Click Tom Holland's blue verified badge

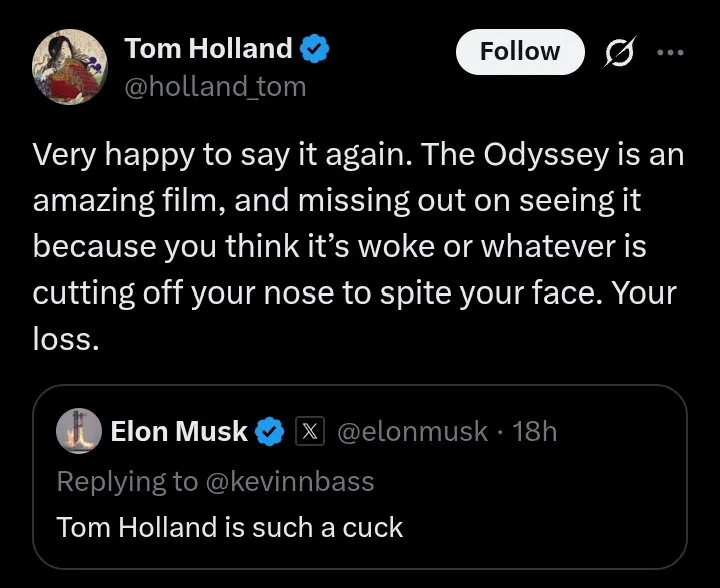[315, 48]
